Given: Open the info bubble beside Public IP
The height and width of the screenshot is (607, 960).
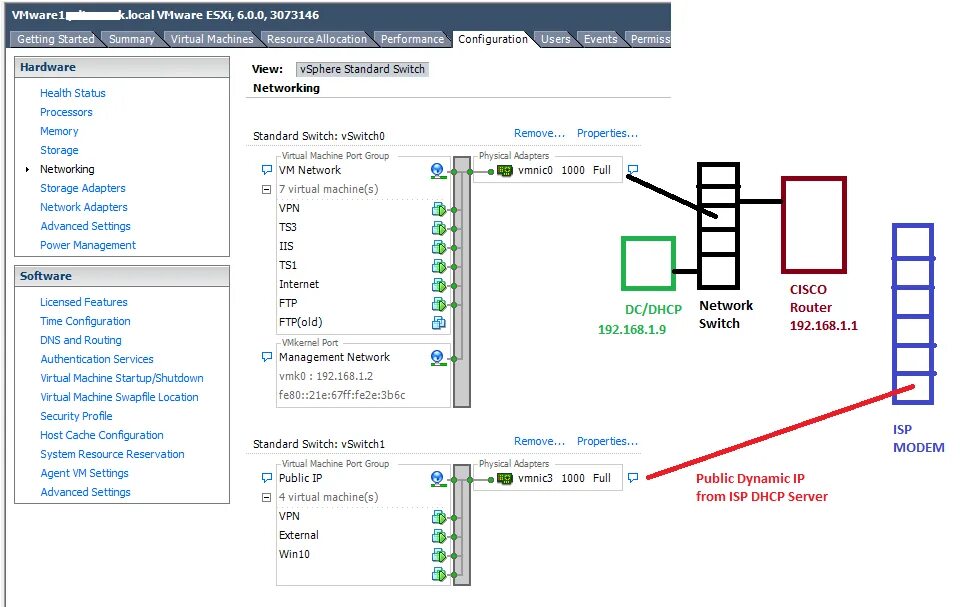Looking at the screenshot, I should [x=267, y=478].
